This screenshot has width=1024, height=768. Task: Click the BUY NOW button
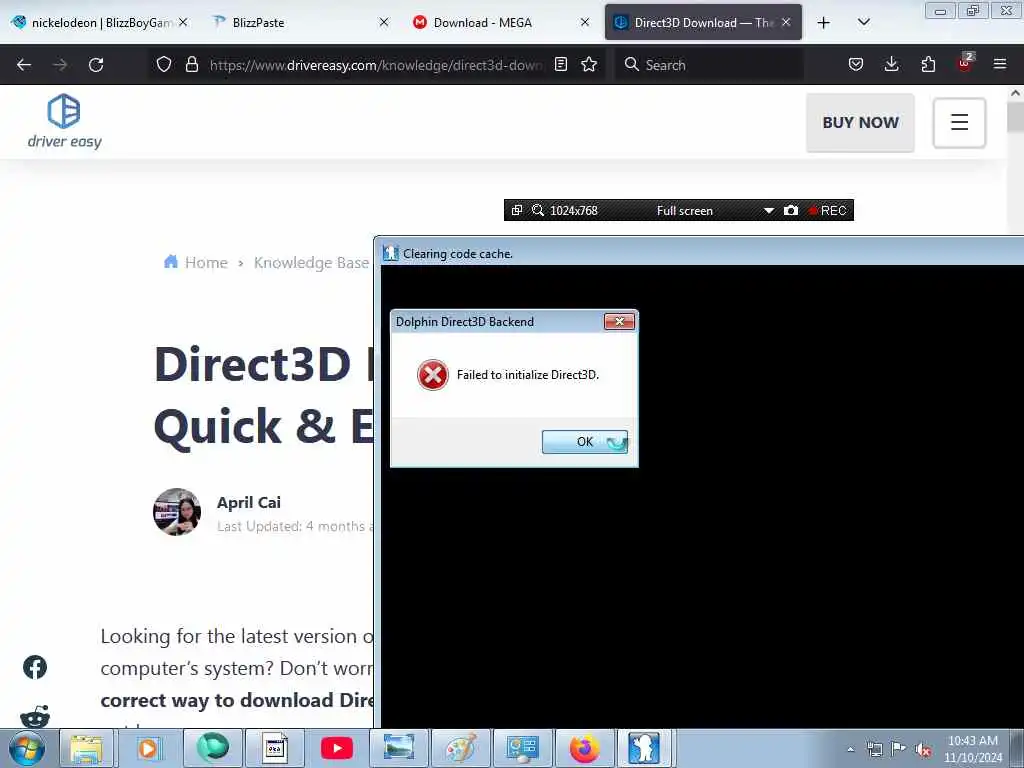pyautogui.click(x=860, y=122)
